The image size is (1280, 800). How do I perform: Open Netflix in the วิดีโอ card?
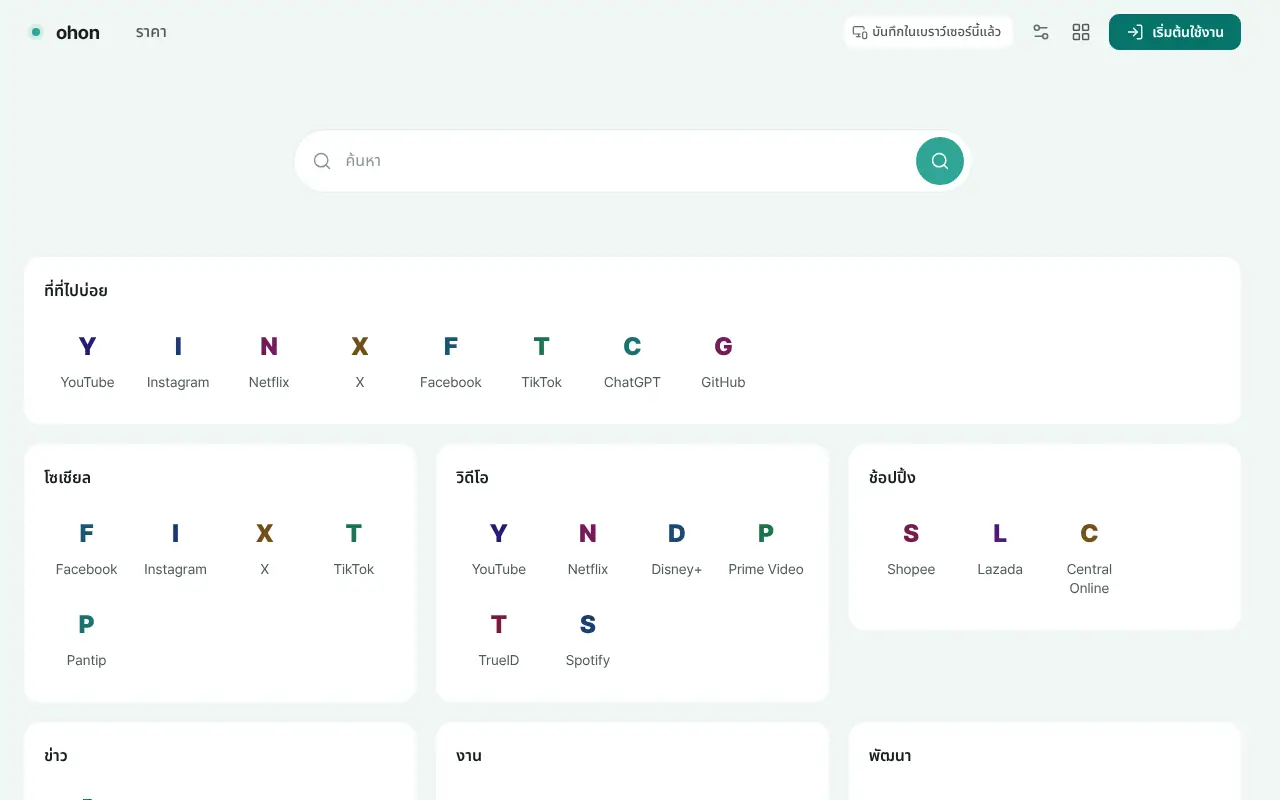tap(588, 548)
